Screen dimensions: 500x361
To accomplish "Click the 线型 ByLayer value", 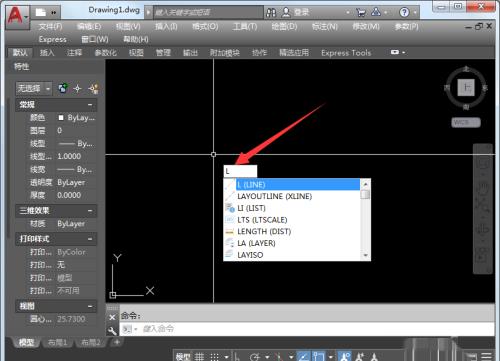I will tap(76, 144).
